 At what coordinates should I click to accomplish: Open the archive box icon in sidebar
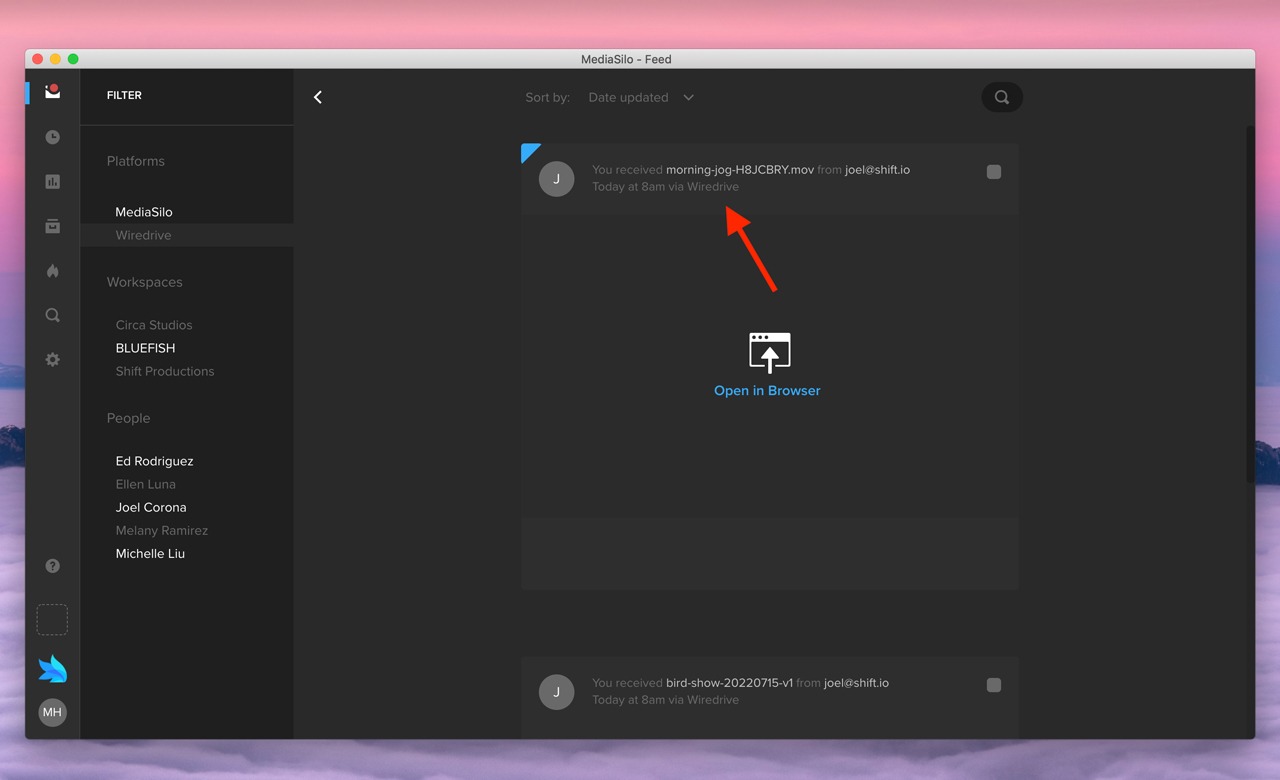point(53,226)
